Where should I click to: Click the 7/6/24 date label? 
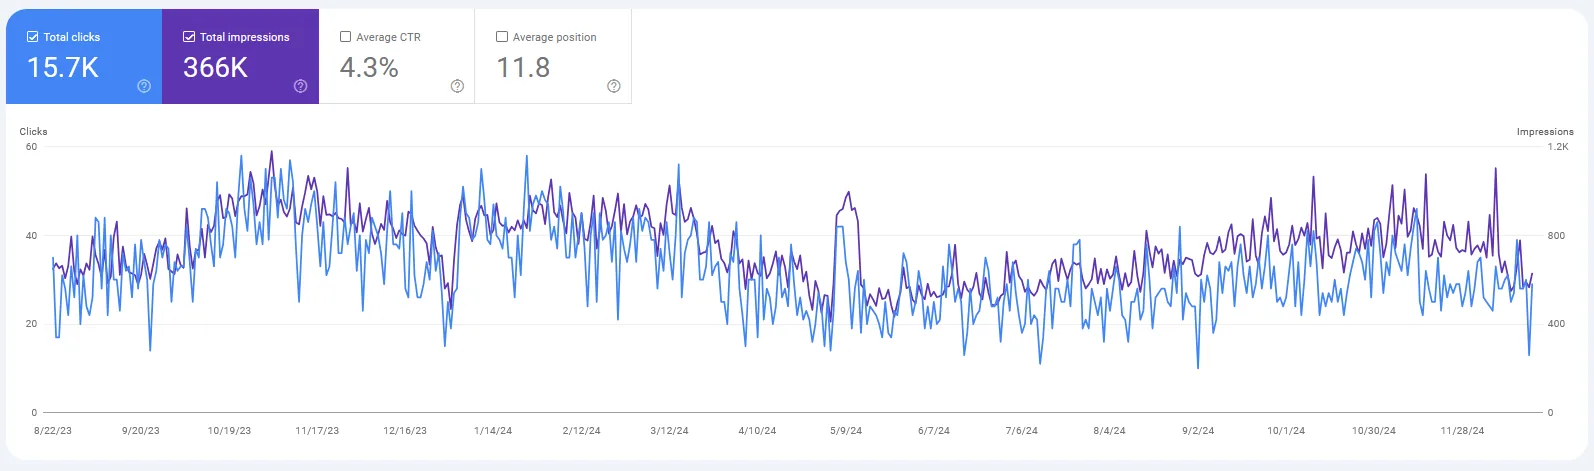(x=1021, y=431)
